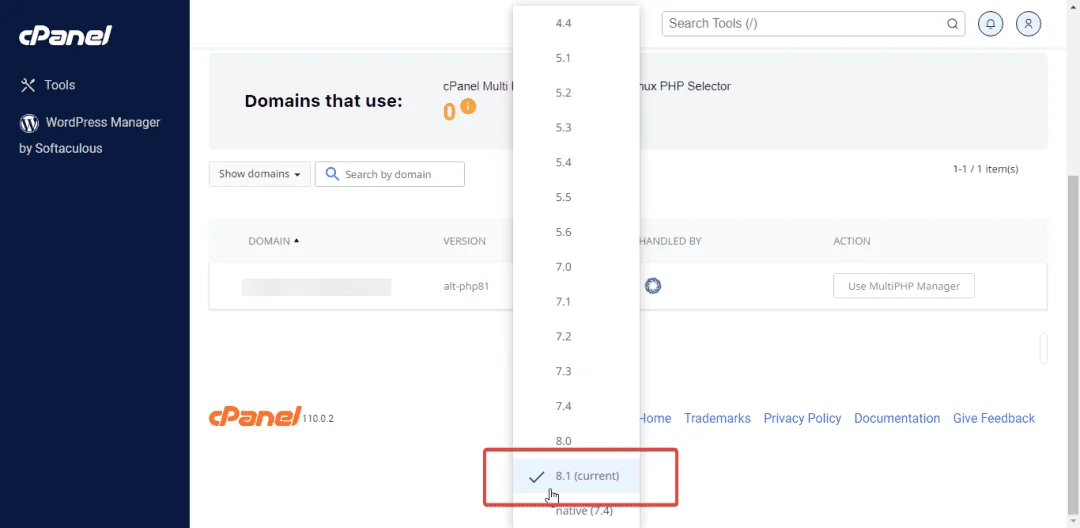
Task: Select the checked 8.1 (current) option
Action: (577, 476)
